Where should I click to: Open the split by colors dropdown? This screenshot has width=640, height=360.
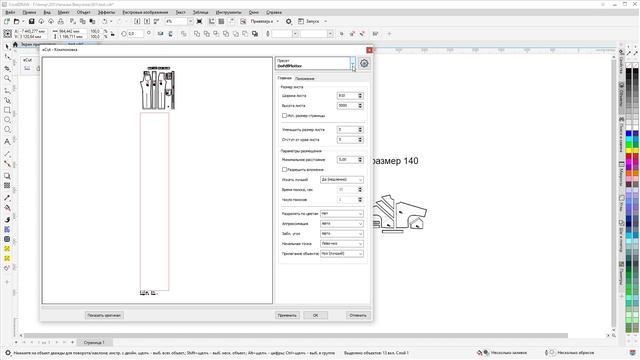pos(342,213)
